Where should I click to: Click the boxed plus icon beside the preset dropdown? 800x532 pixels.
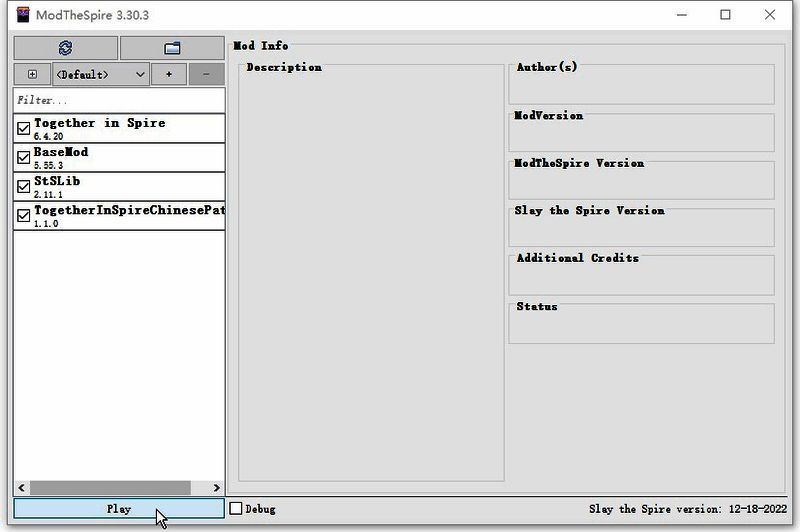tap(32, 74)
